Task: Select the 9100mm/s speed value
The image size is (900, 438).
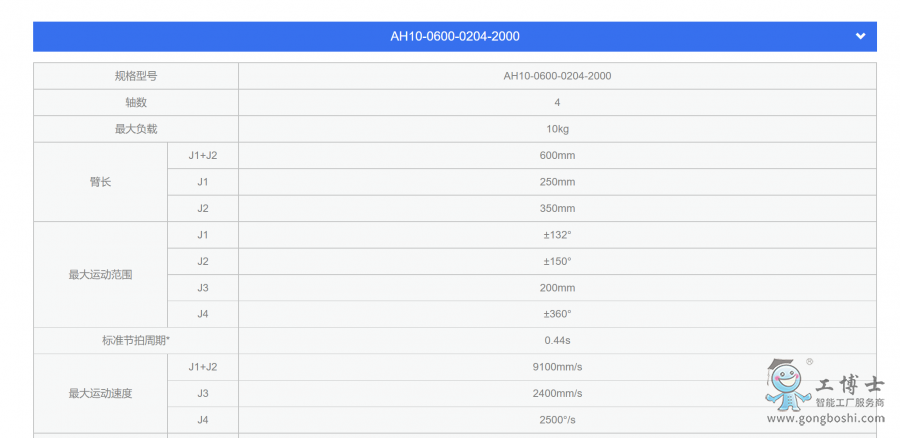Action: (557, 367)
